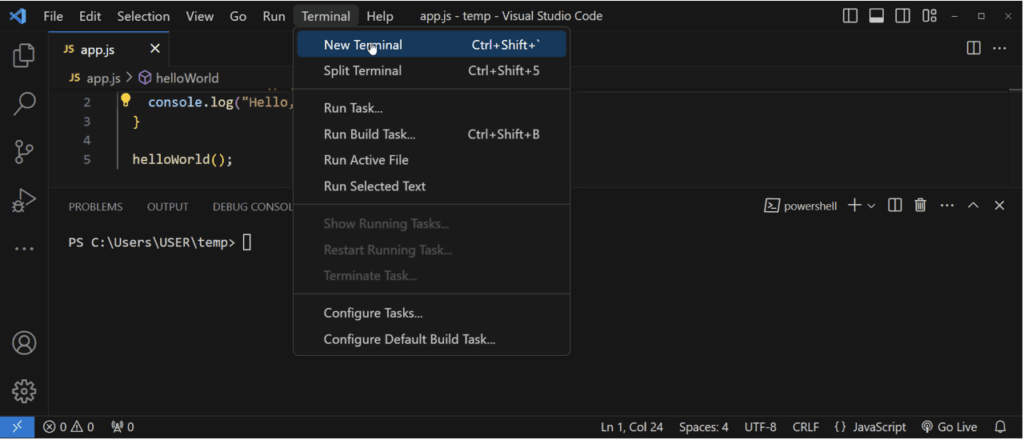This screenshot has width=1024, height=440.
Task: Expand additional views ellipsis in activity bar
Action: (x=24, y=249)
